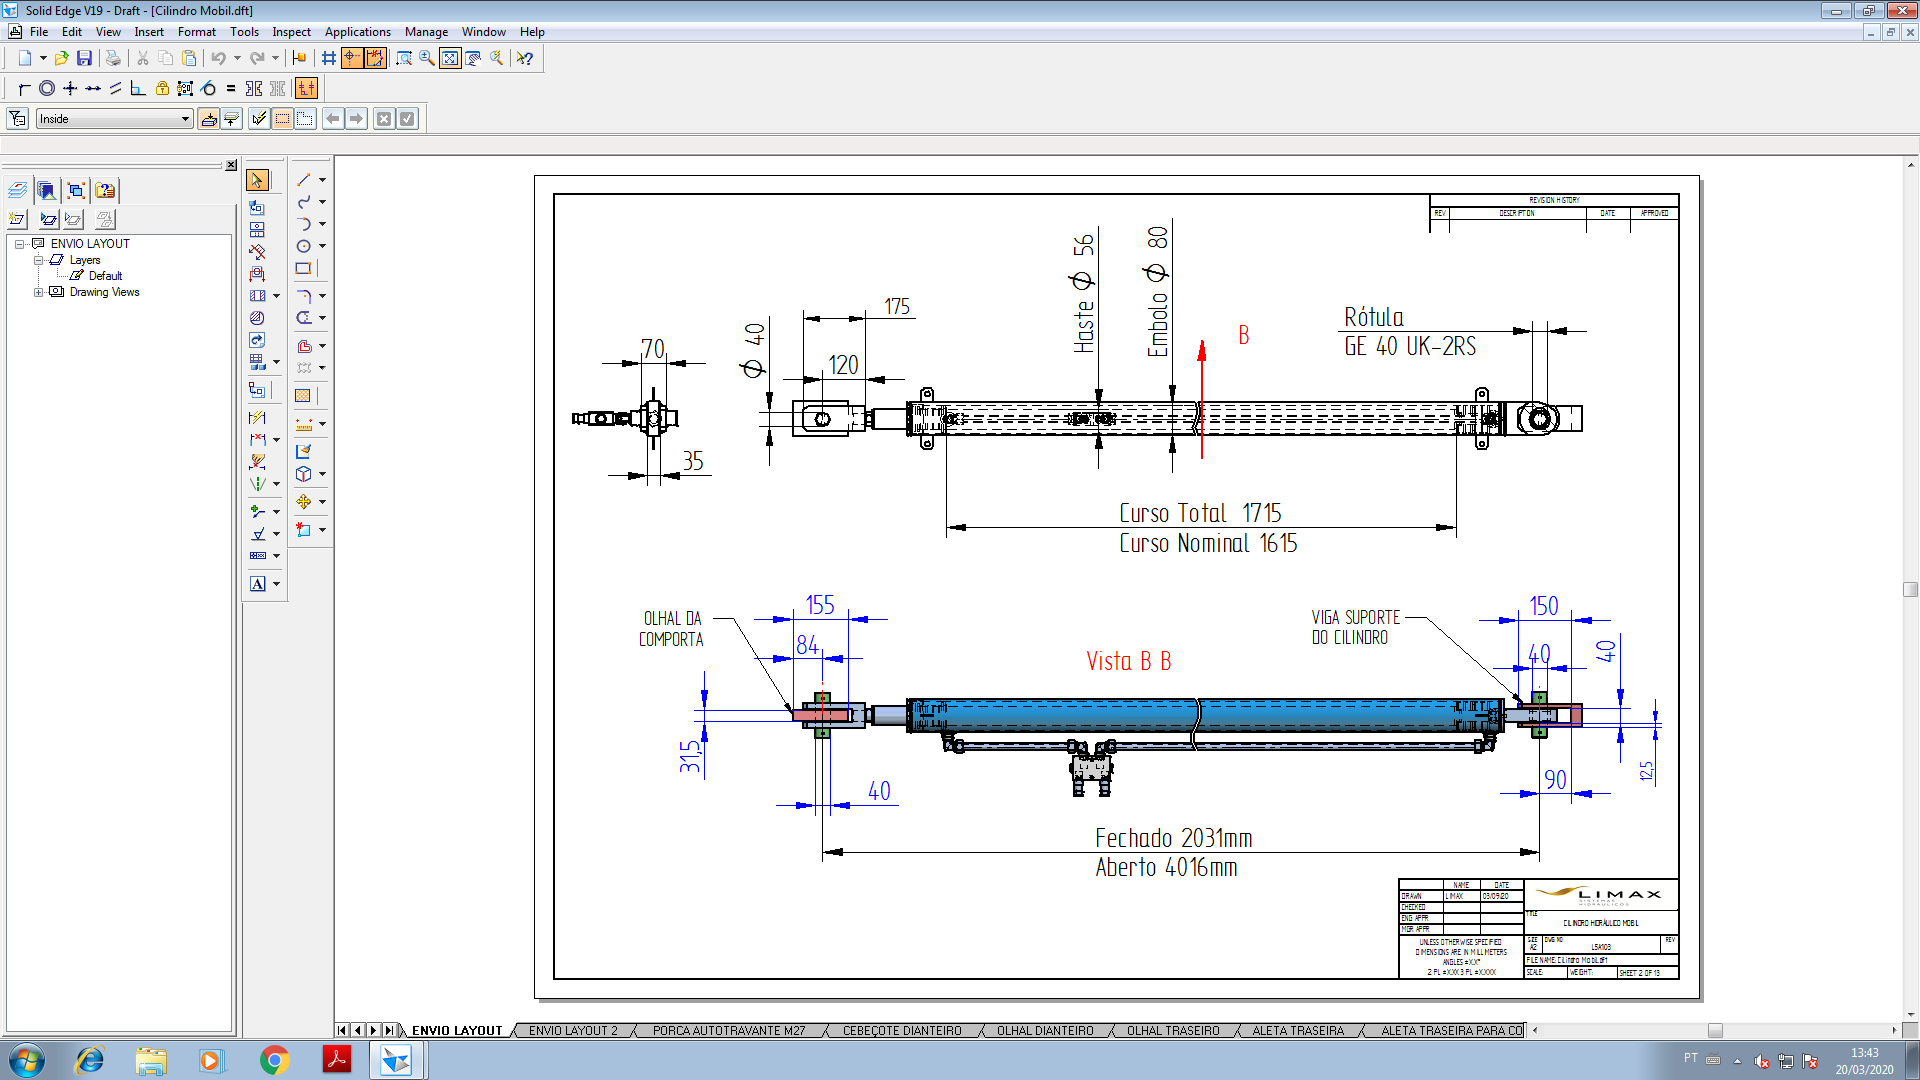Undo the last action with Undo arrow
The image size is (1920, 1080).
218,58
